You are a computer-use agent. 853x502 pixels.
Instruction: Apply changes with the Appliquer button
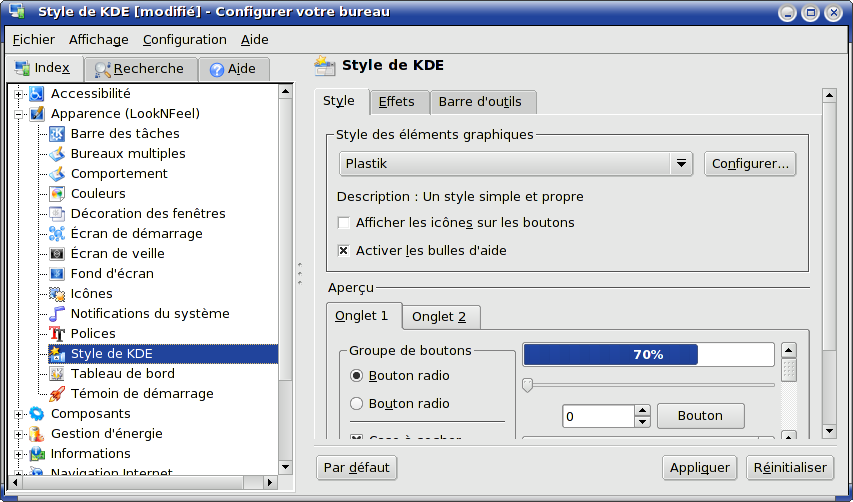pyautogui.click(x=700, y=468)
